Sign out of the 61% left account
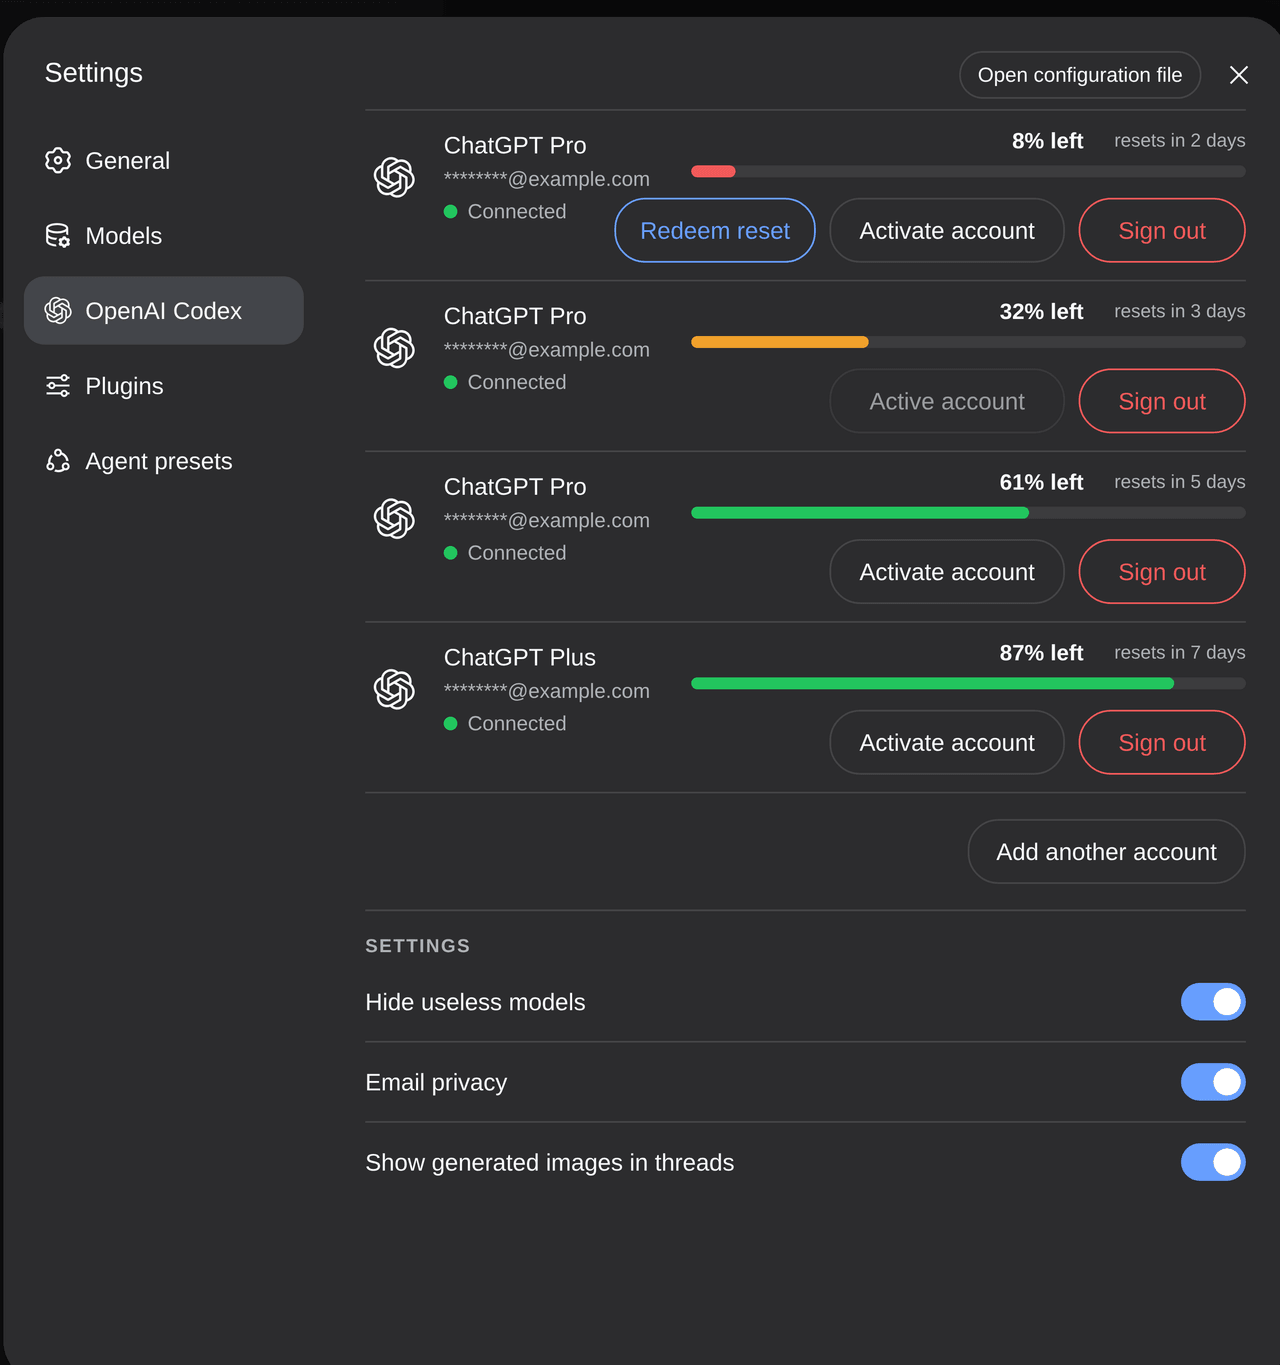Screen dimensions: 1280x1365 (1162, 572)
